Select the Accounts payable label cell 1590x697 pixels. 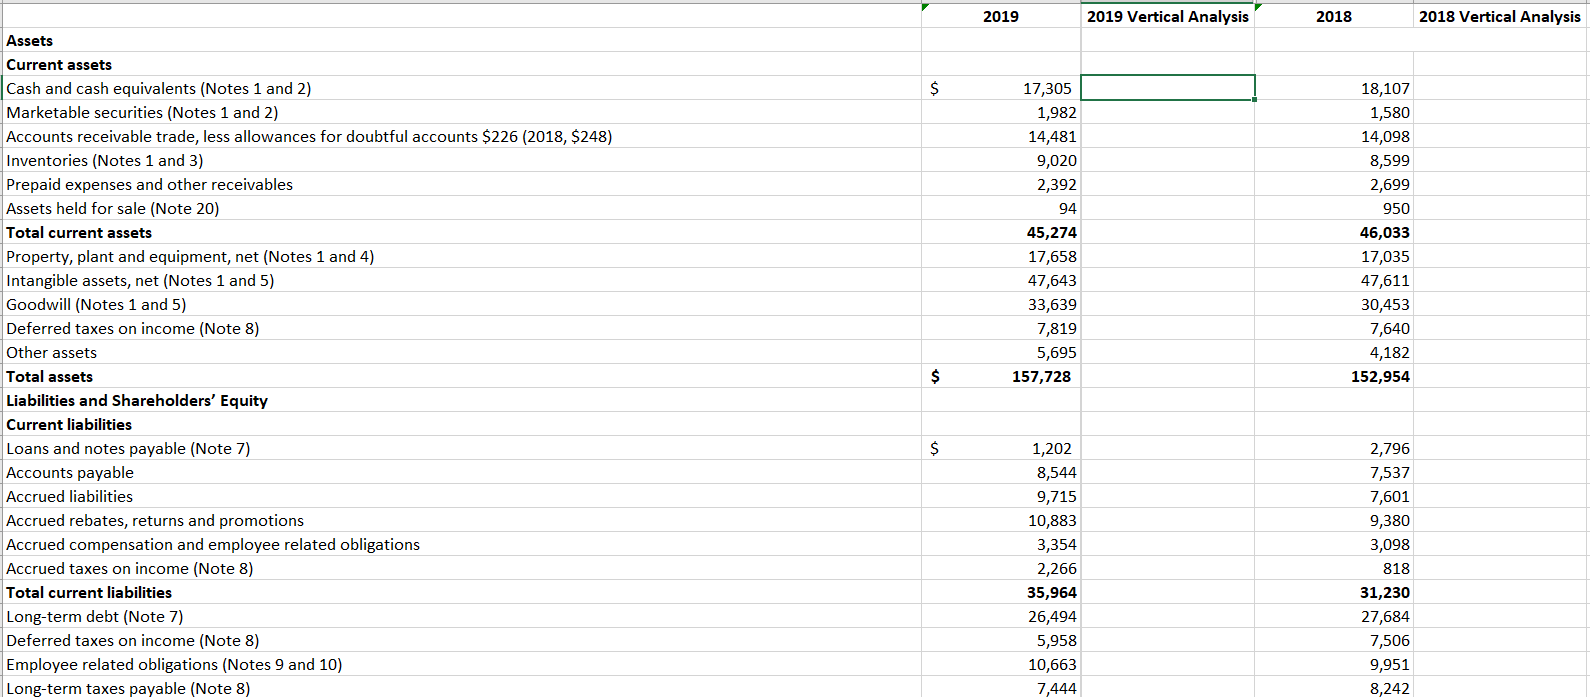(461, 472)
